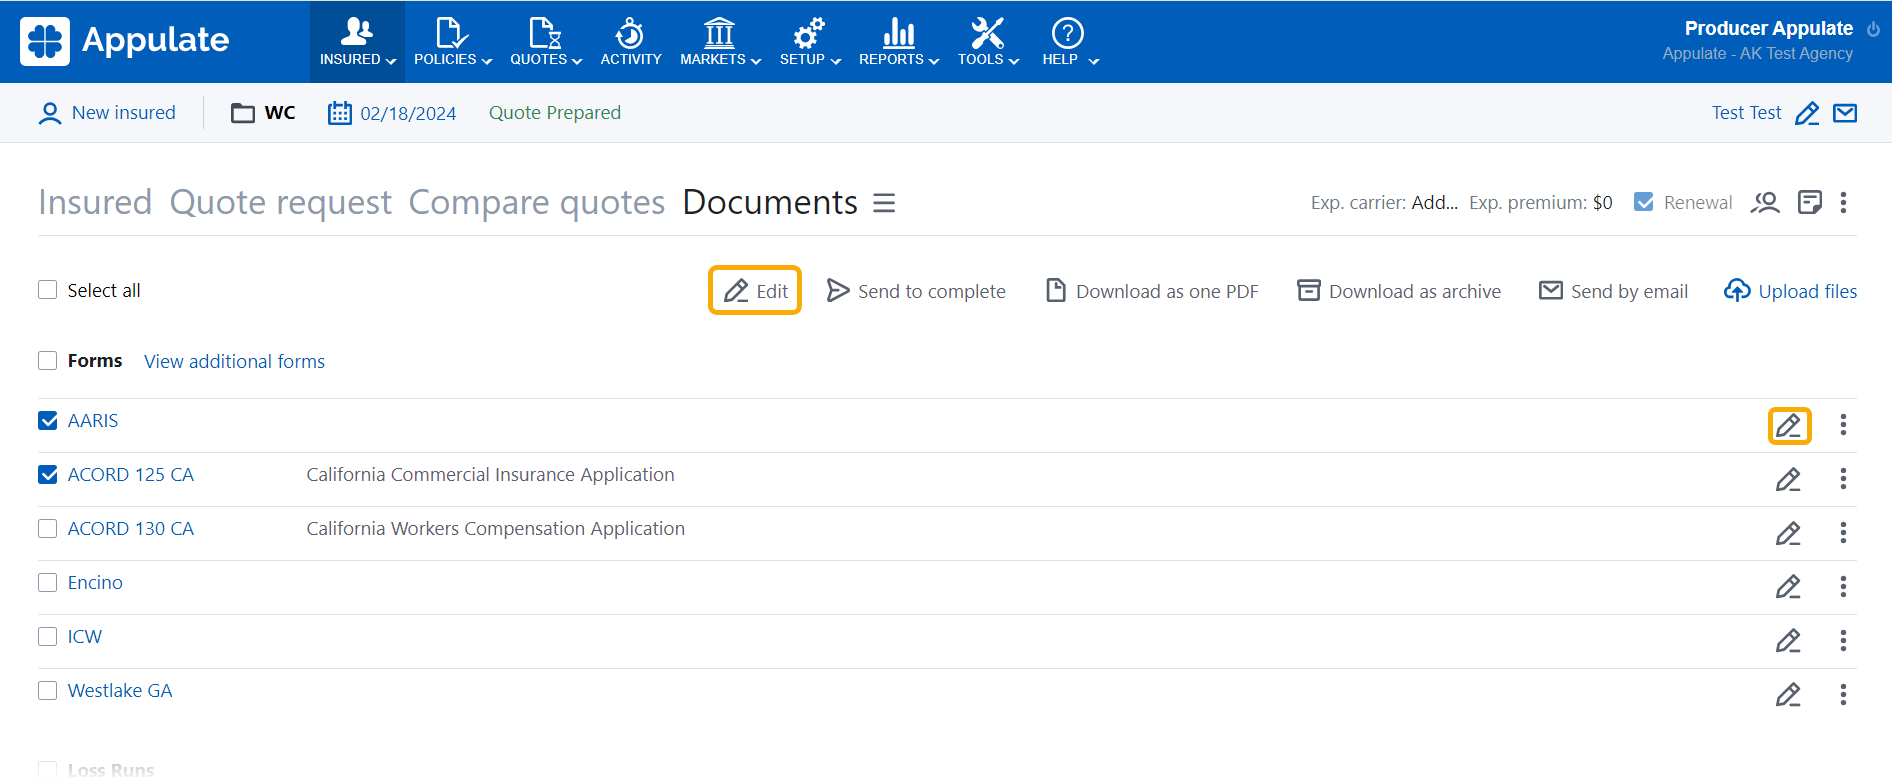Click the envelope icon next to Test Test
Viewport: 1892px width, 782px height.
tap(1845, 113)
